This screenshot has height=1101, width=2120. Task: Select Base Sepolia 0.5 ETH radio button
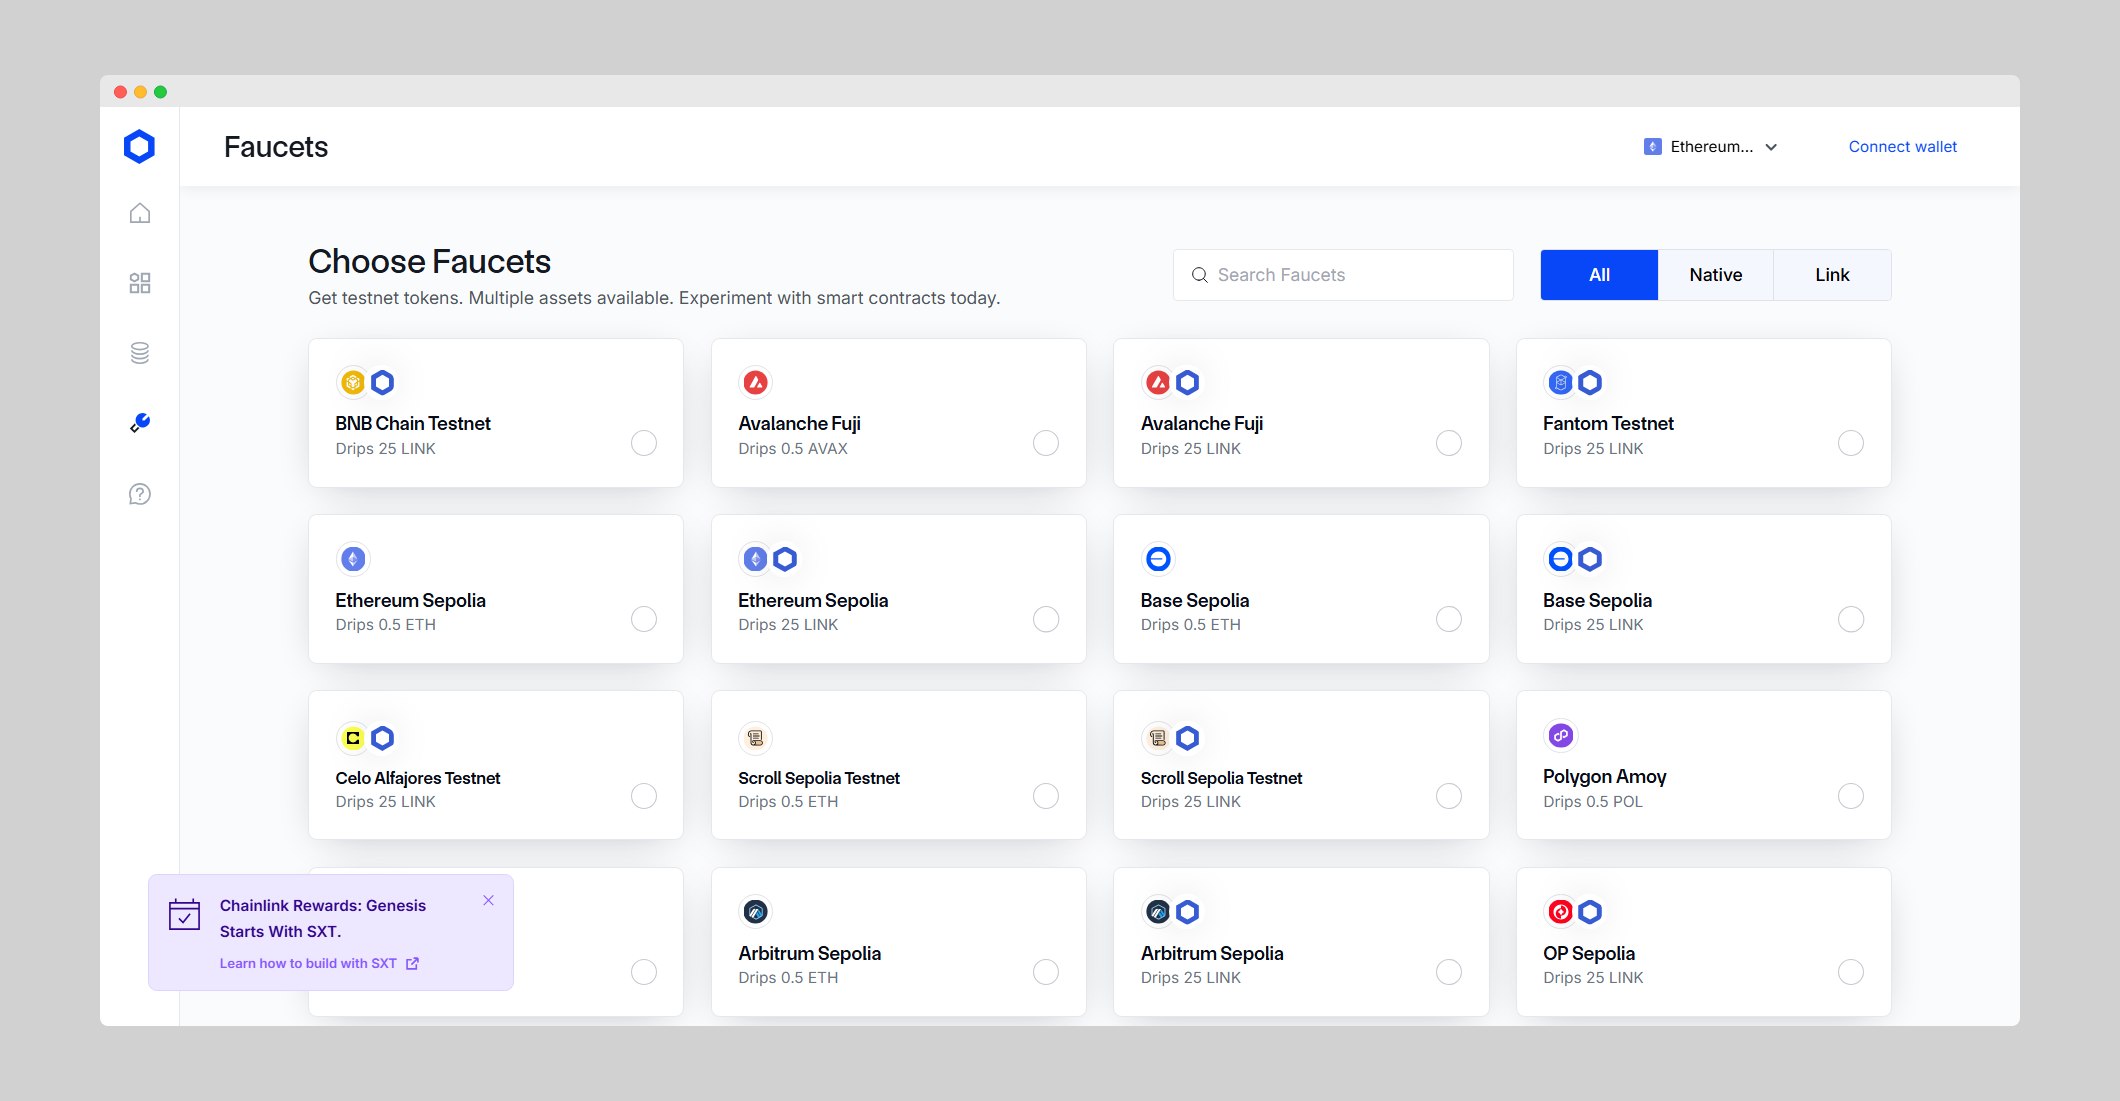(1449, 619)
